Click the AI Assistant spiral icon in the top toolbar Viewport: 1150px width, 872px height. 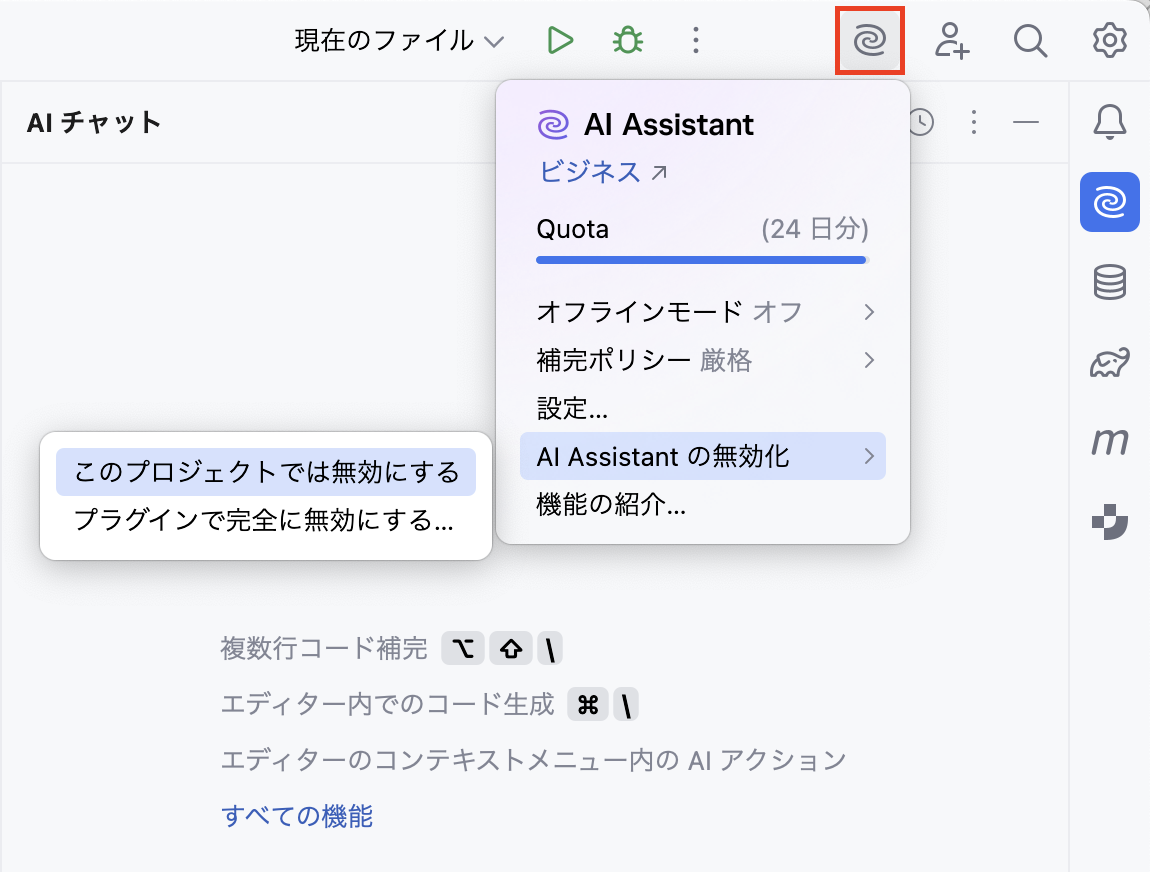[870, 40]
